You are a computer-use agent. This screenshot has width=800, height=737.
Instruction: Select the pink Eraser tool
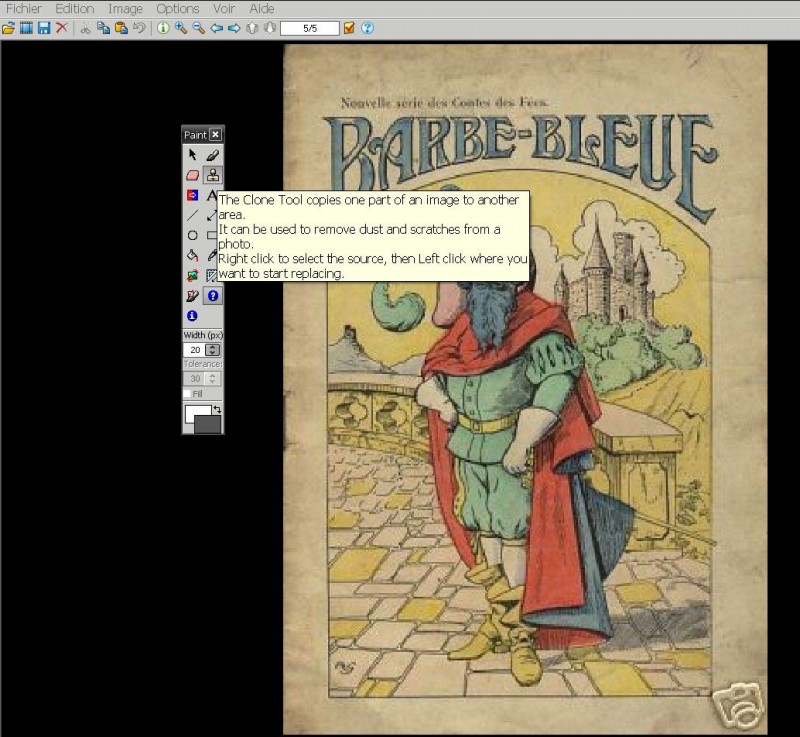click(192, 175)
